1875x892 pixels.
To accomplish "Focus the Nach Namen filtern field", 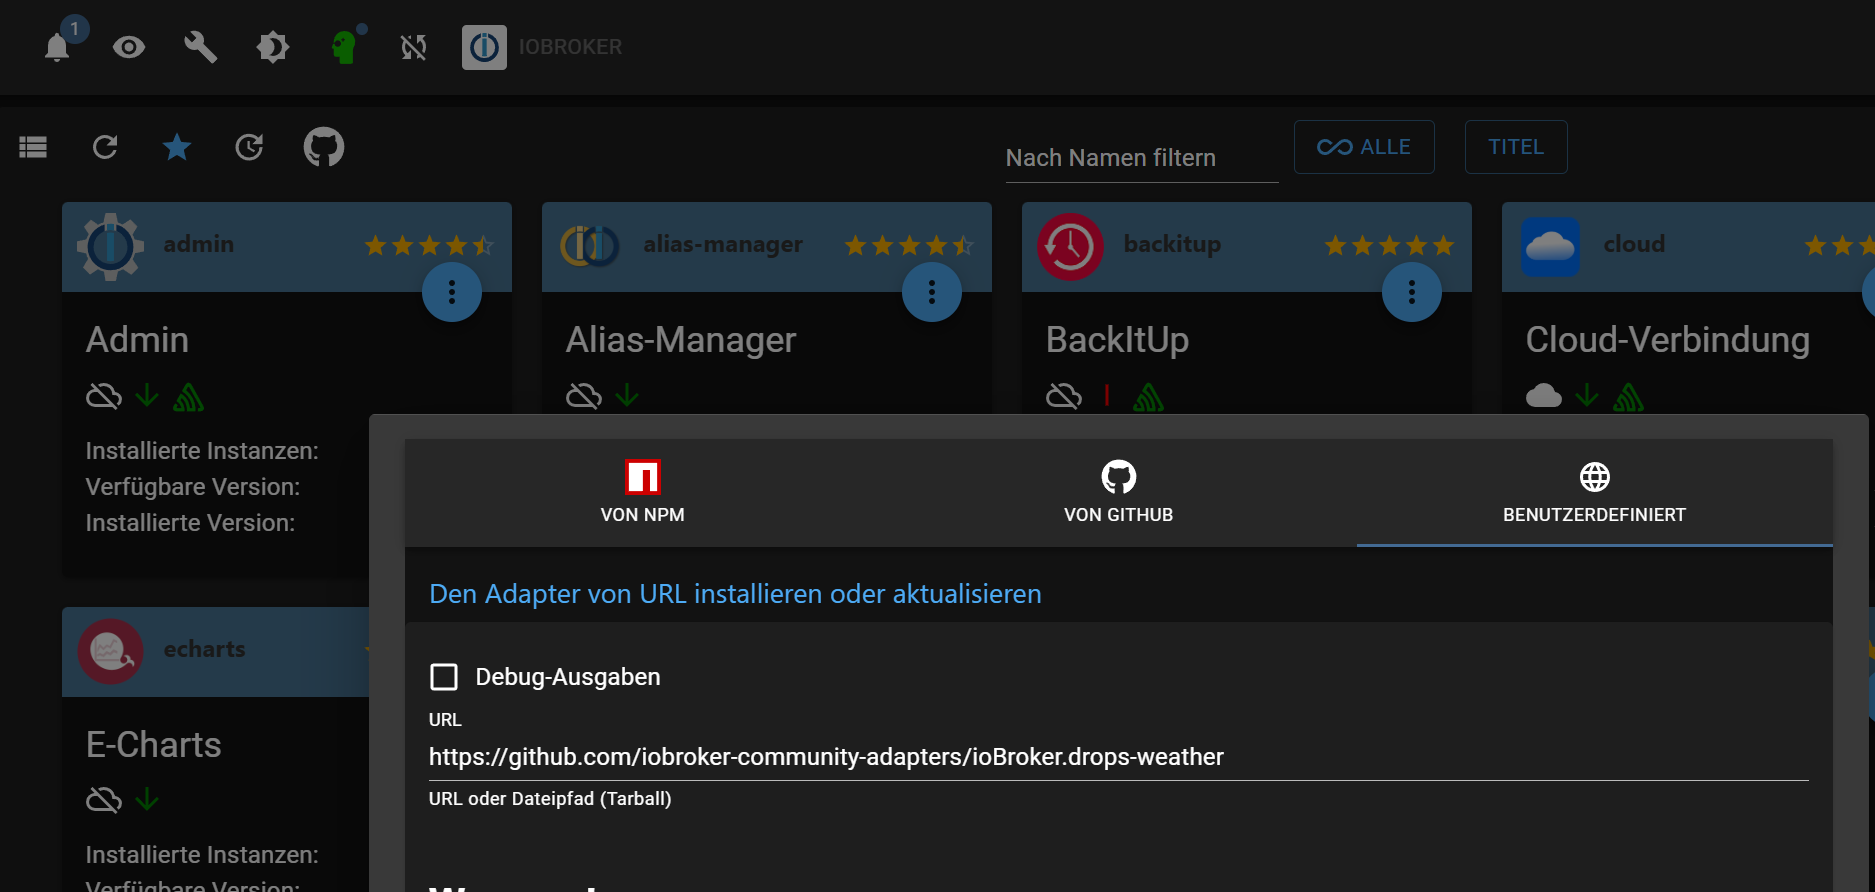I will [x=1141, y=158].
